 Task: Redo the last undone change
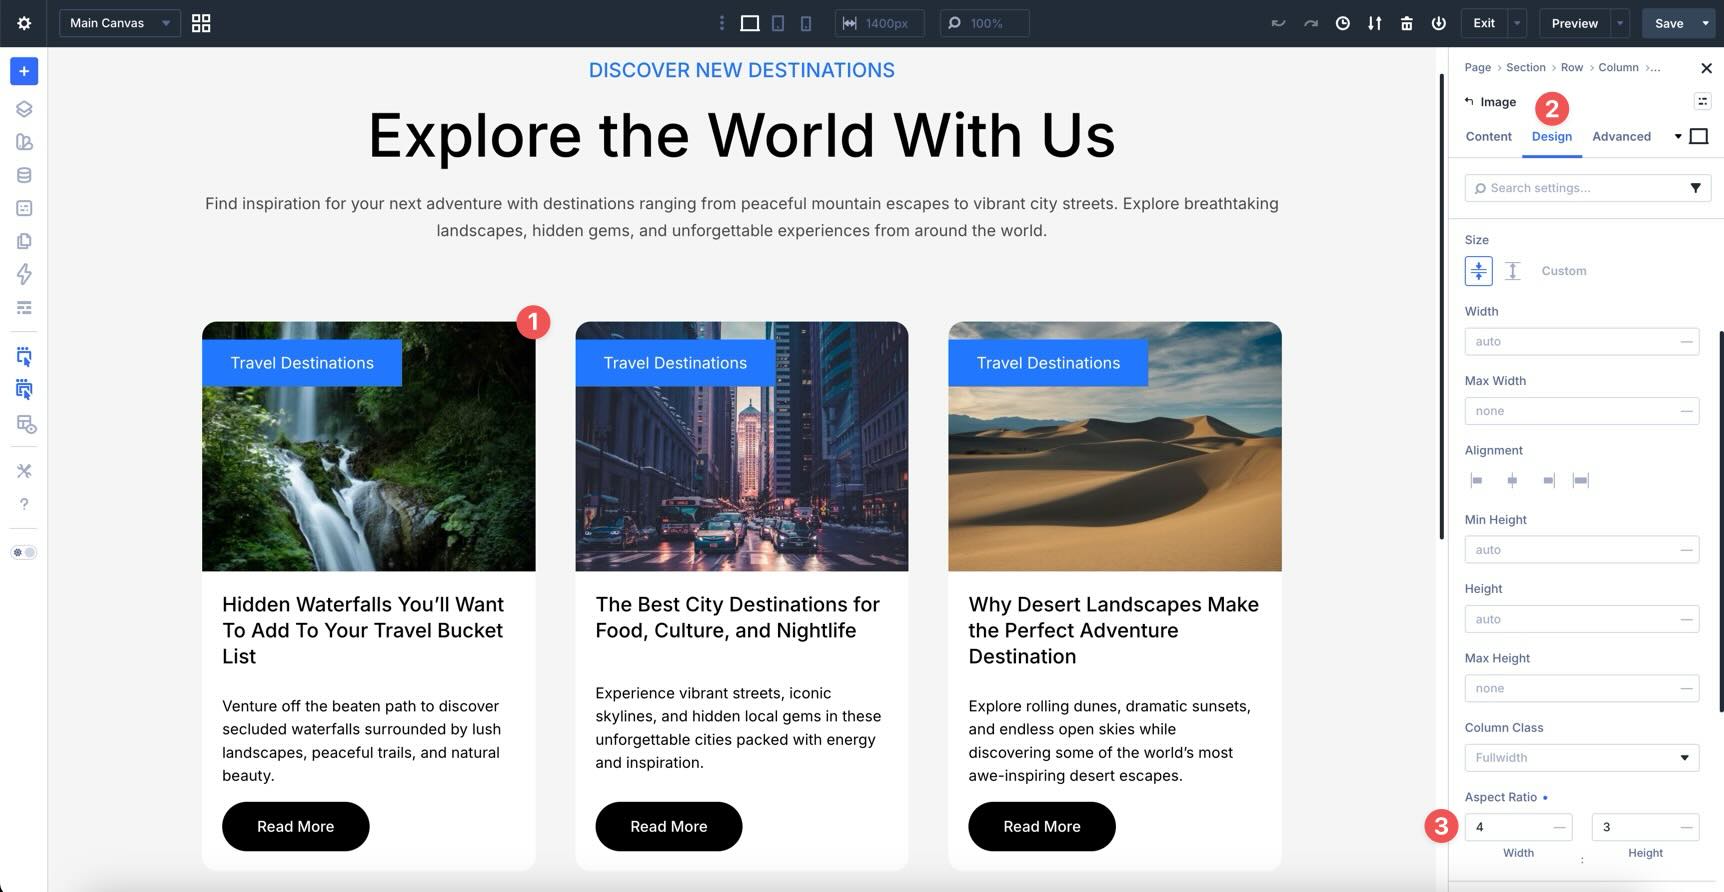point(1310,23)
